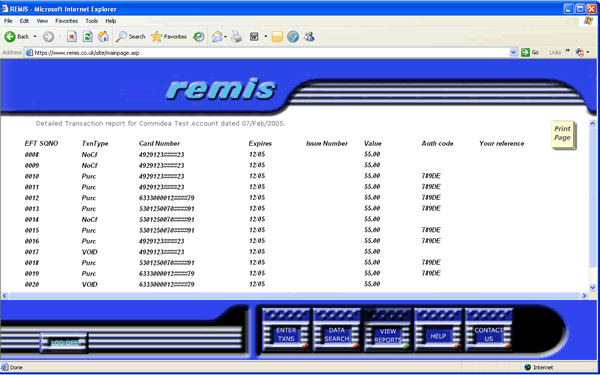Click the horizontal scrollbar right arrow

584,296
